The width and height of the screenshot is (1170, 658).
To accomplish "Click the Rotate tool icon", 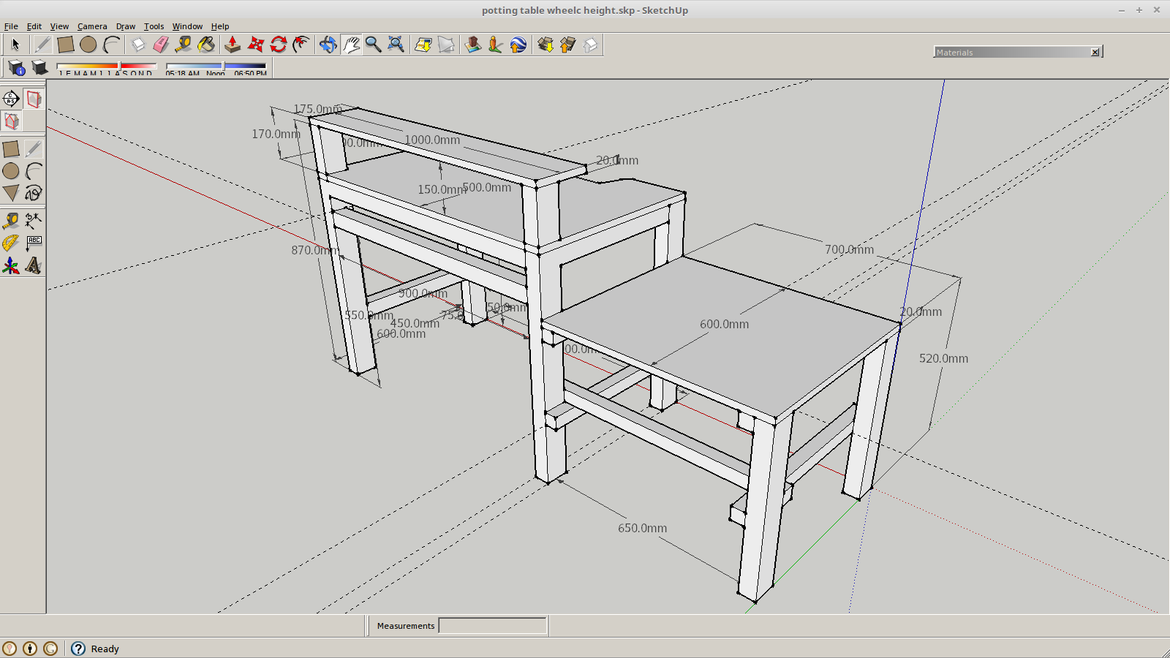I will coord(278,44).
